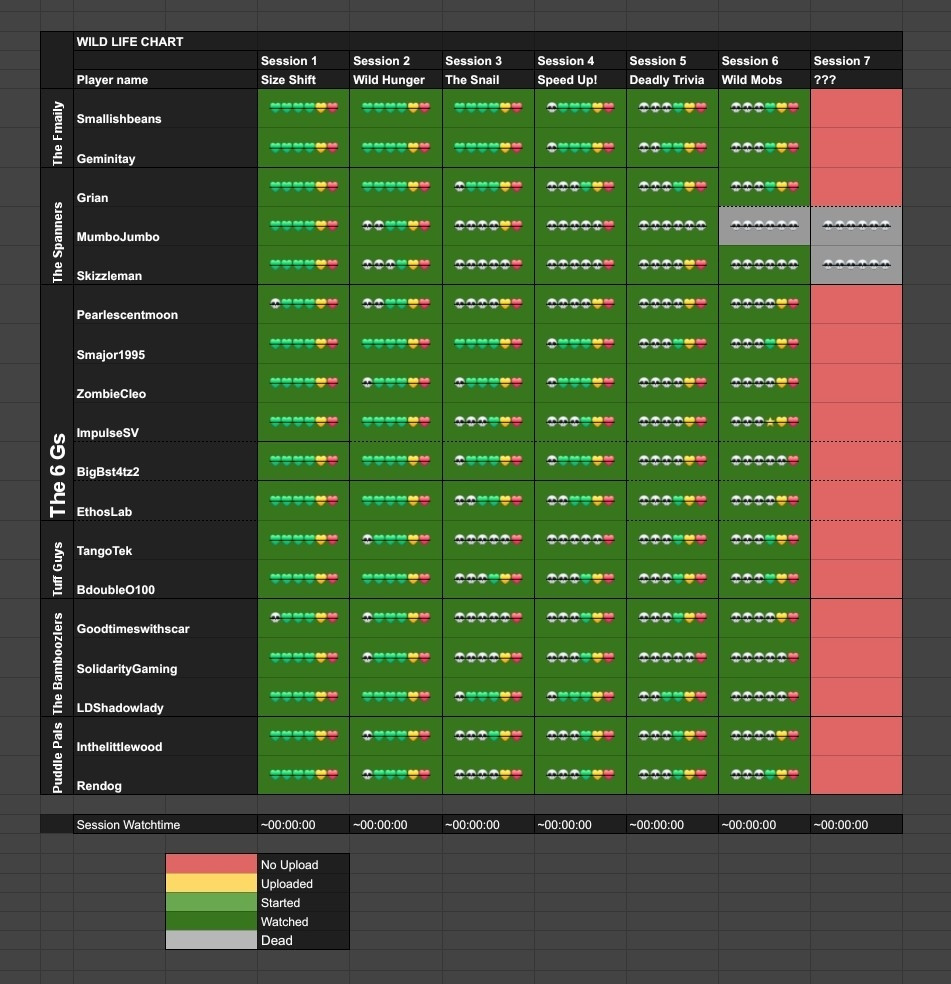This screenshot has height=984, width=951.
Task: Click the Wild Hunger session title
Action: [395, 80]
